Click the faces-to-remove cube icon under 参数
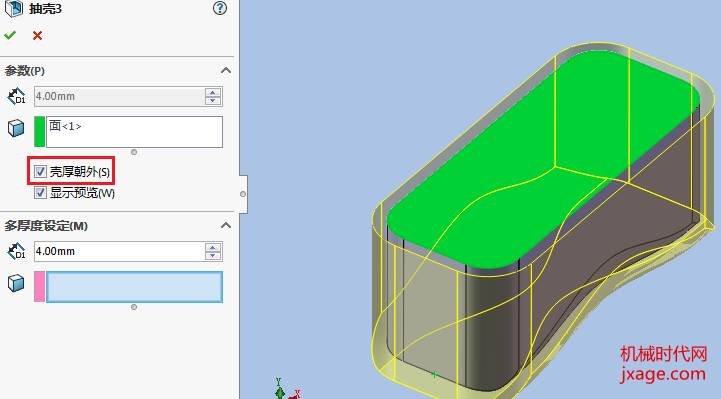The height and width of the screenshot is (399, 721). tap(16, 128)
